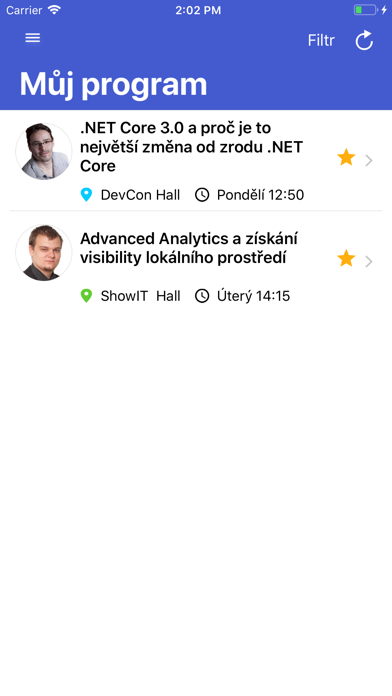Click the blue DevCon Hall location pin
Image resolution: width=392 pixels, height=696 pixels.
(x=86, y=195)
